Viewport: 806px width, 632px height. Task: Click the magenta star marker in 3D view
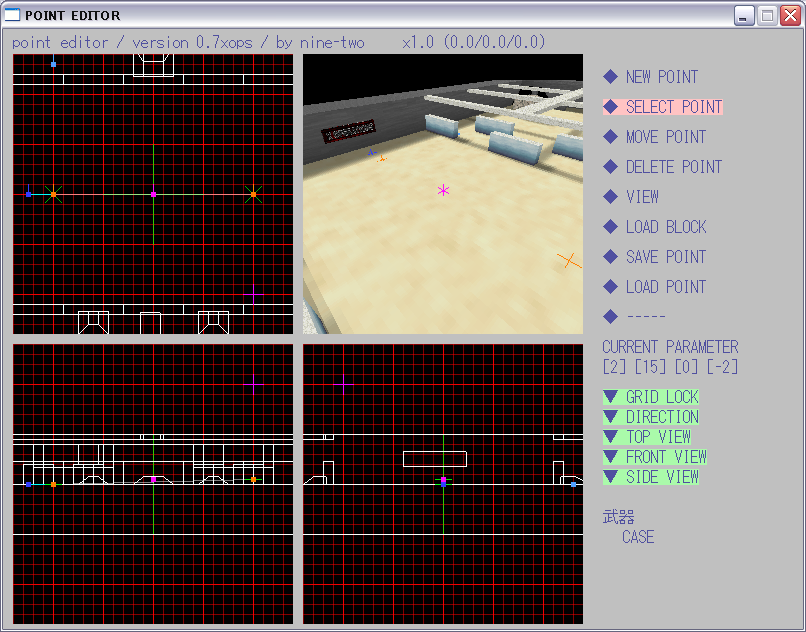pos(443,190)
